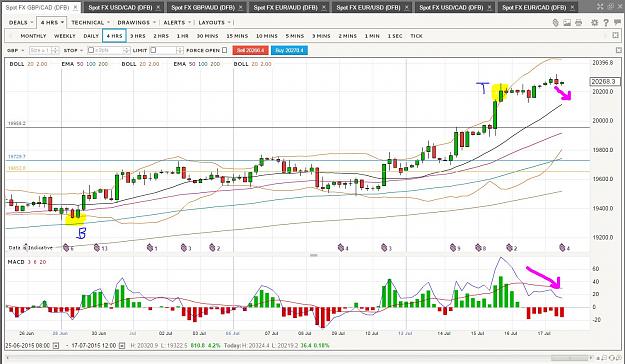Click the timeframe bar collapse icon

click(x=616, y=35)
